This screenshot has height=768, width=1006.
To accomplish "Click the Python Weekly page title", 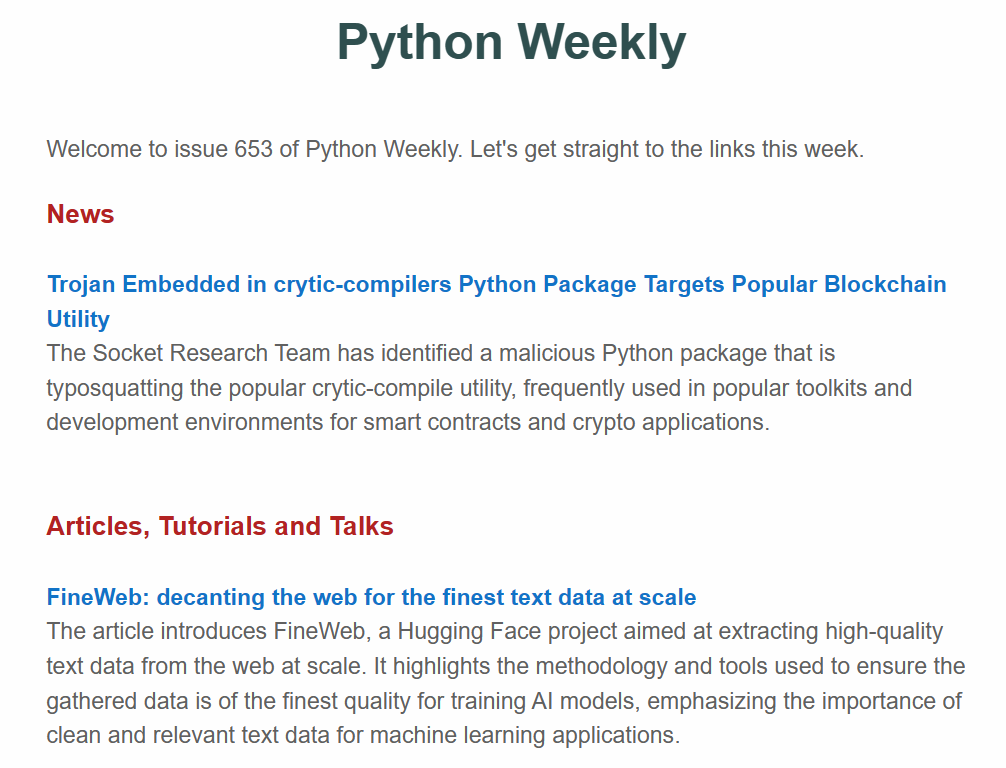I will point(511,42).
